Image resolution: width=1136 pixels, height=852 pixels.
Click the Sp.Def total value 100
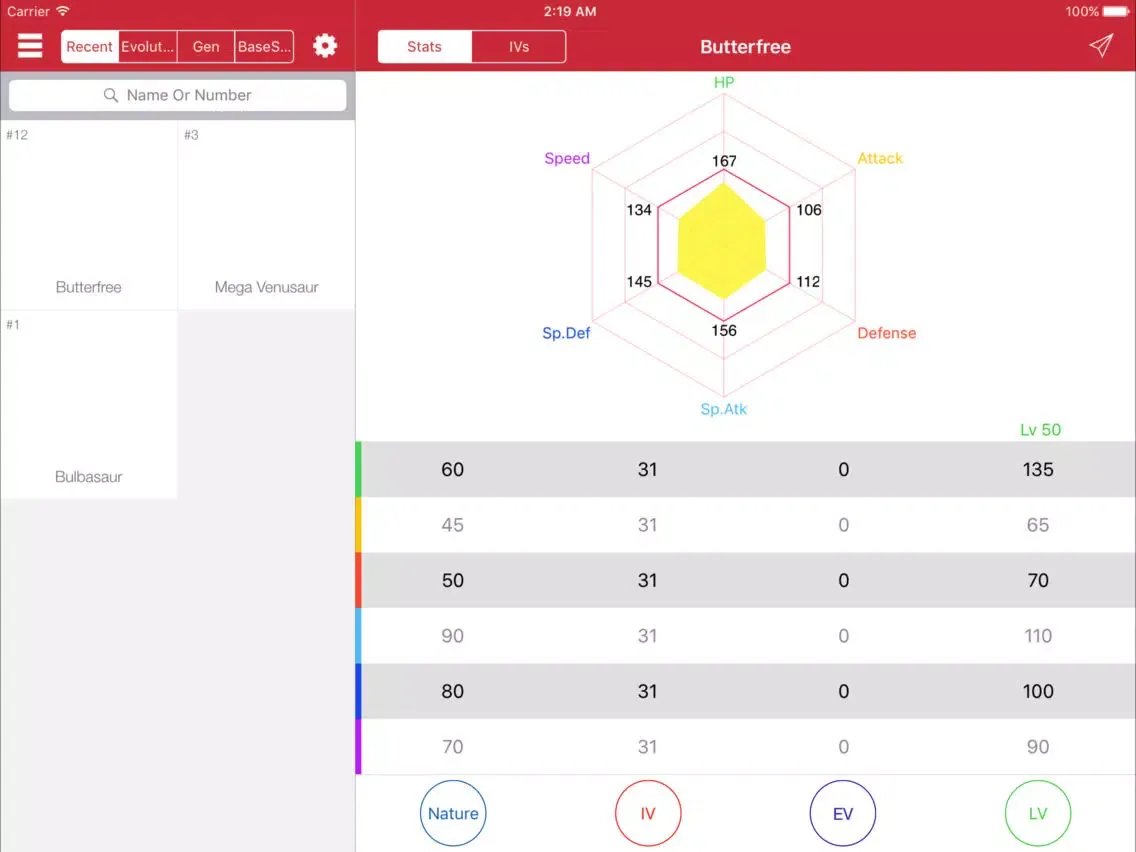1037,691
